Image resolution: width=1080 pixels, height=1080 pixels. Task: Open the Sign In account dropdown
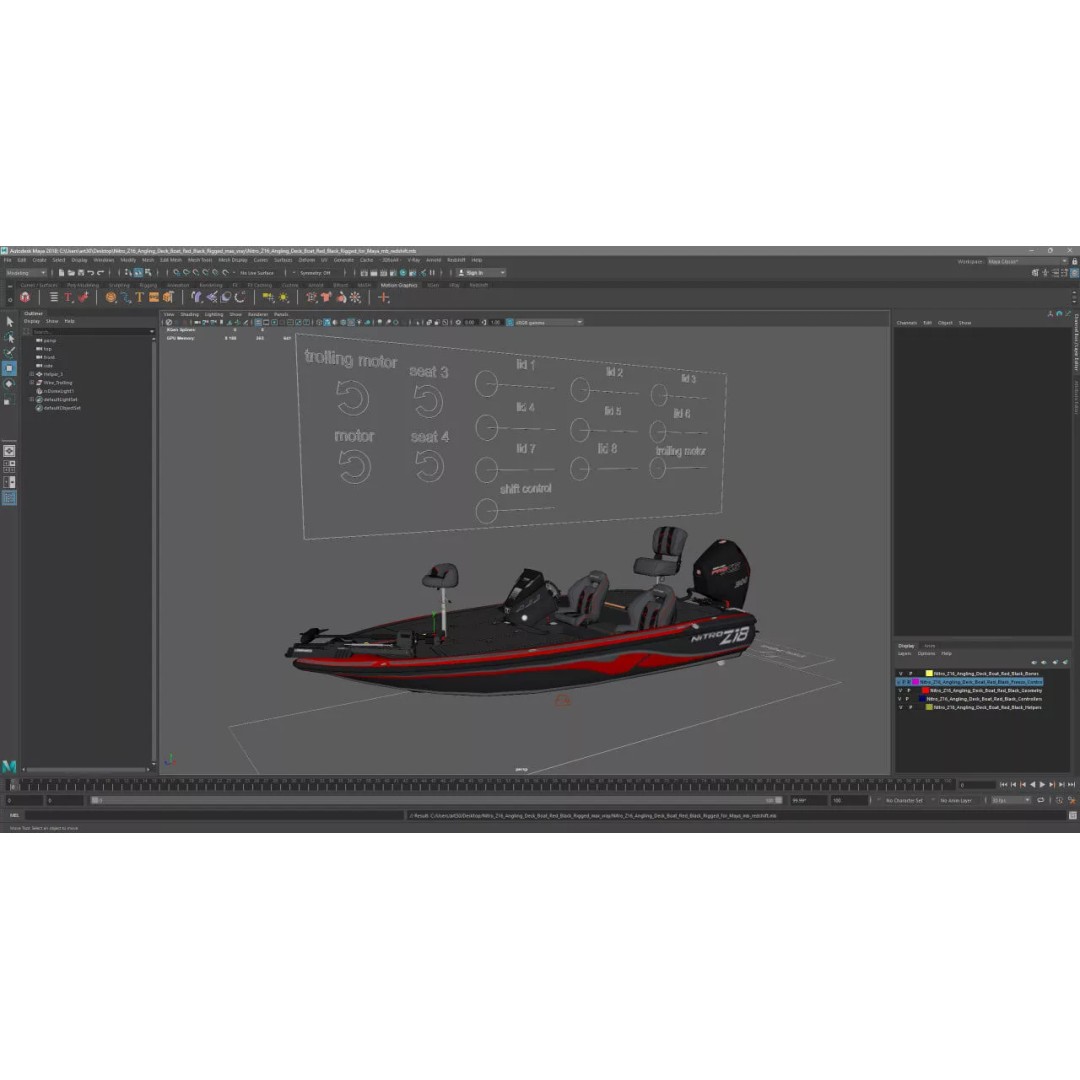[x=482, y=273]
